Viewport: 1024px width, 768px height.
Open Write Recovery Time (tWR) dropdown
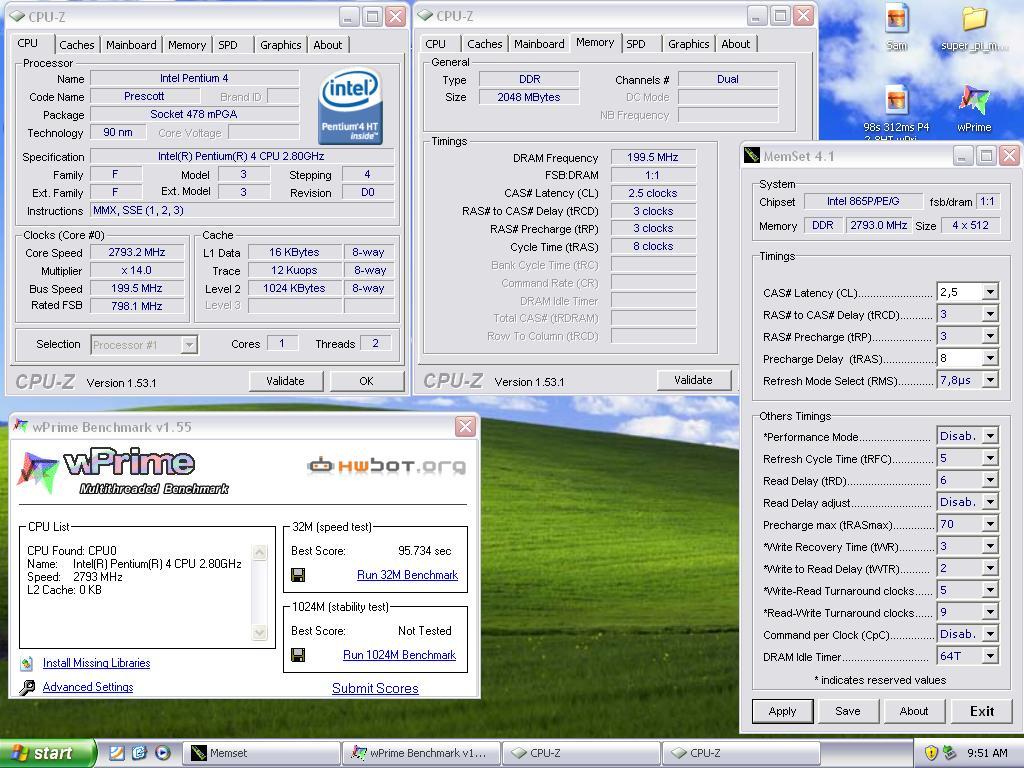990,547
